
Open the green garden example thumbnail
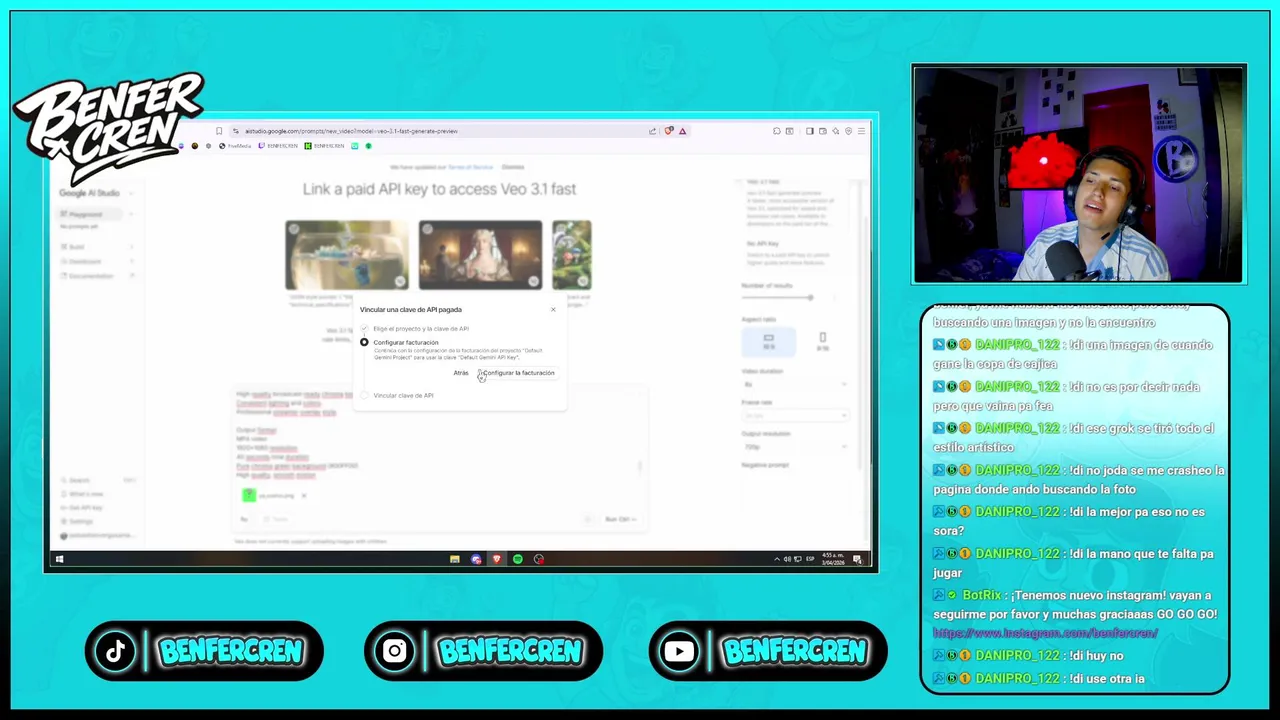572,255
